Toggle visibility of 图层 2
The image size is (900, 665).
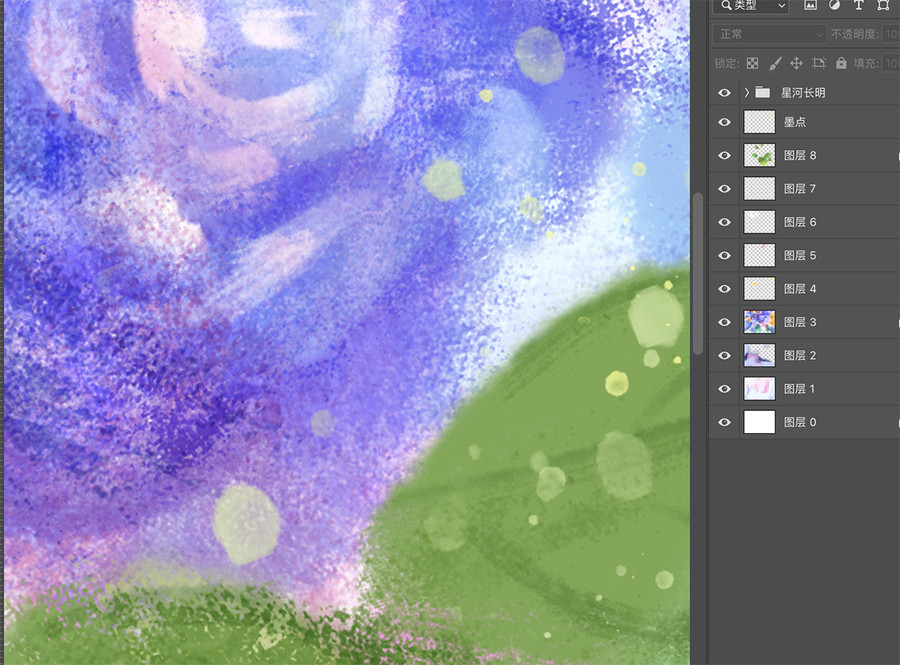point(724,355)
